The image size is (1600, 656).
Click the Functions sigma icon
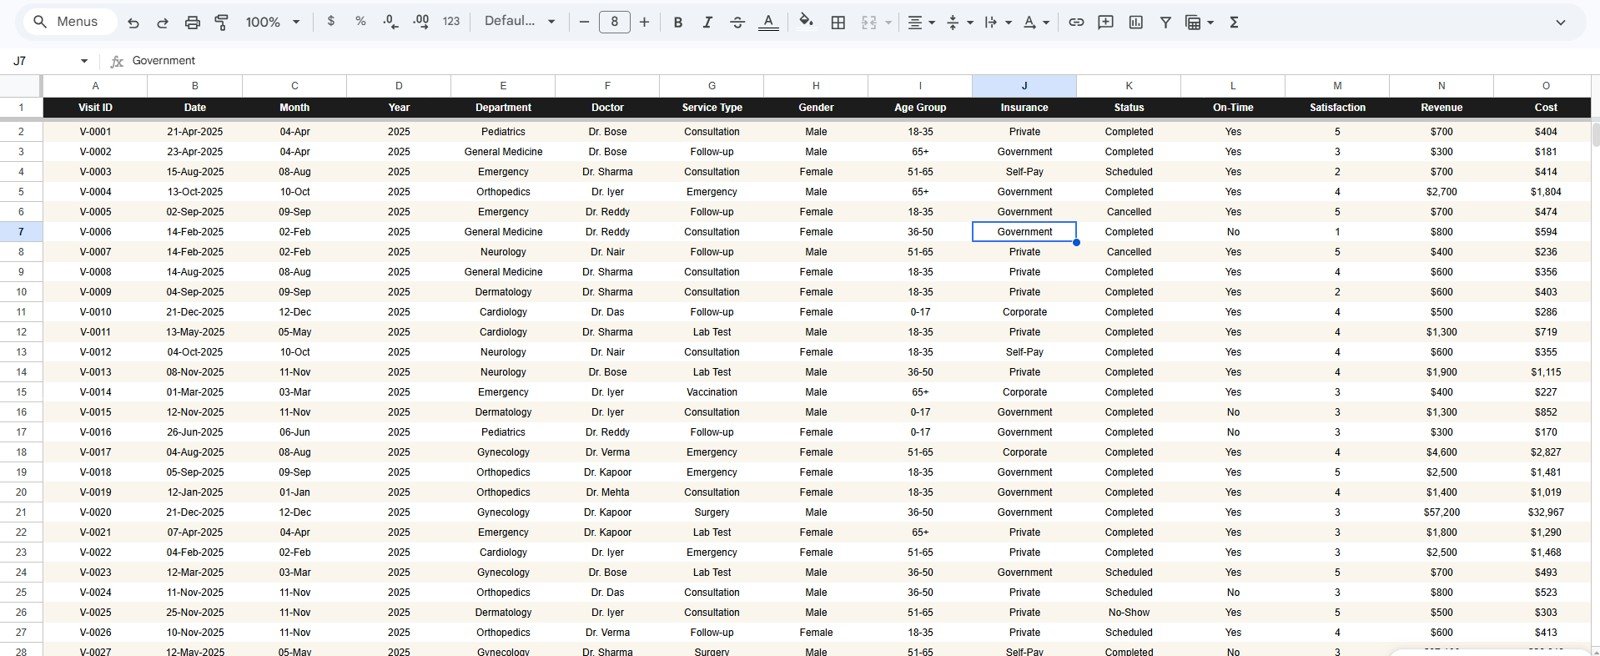(1234, 22)
